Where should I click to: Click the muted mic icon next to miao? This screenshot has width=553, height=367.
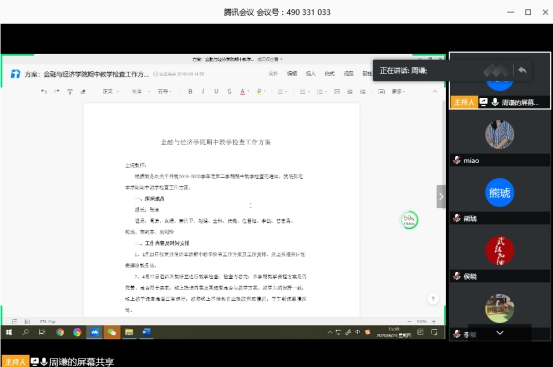point(457,160)
